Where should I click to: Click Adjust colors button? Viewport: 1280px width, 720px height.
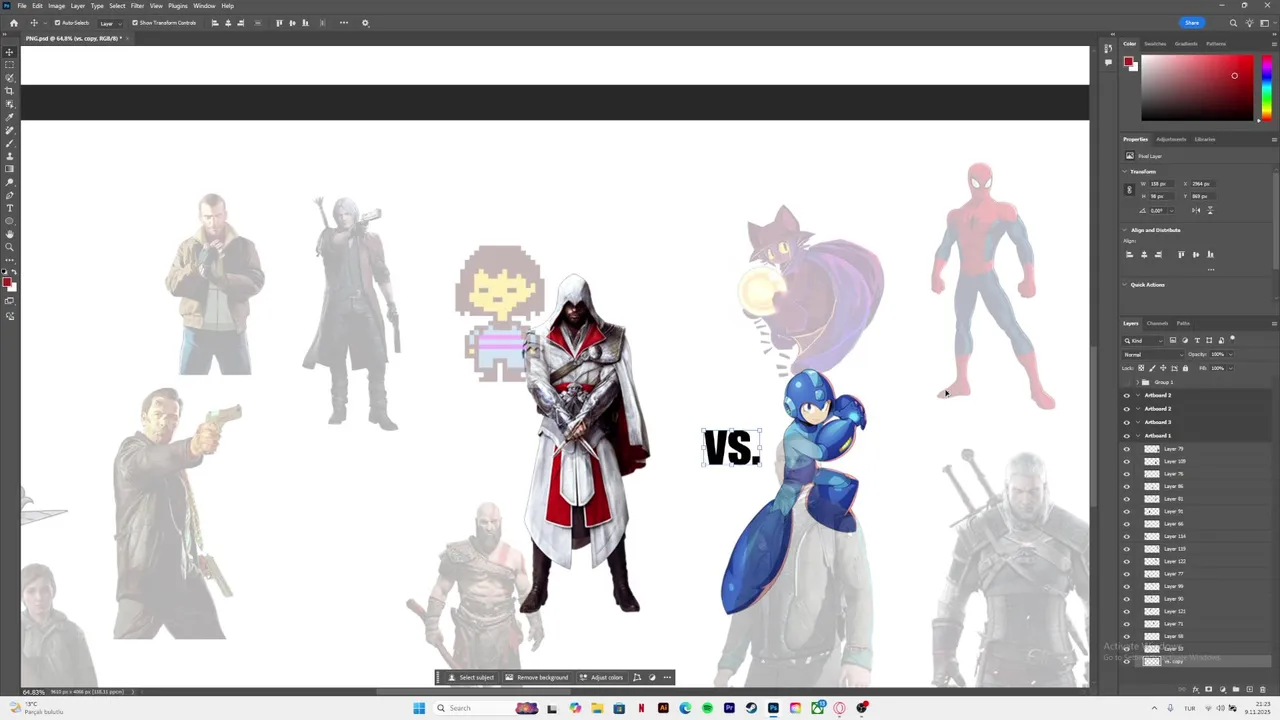pyautogui.click(x=601, y=678)
